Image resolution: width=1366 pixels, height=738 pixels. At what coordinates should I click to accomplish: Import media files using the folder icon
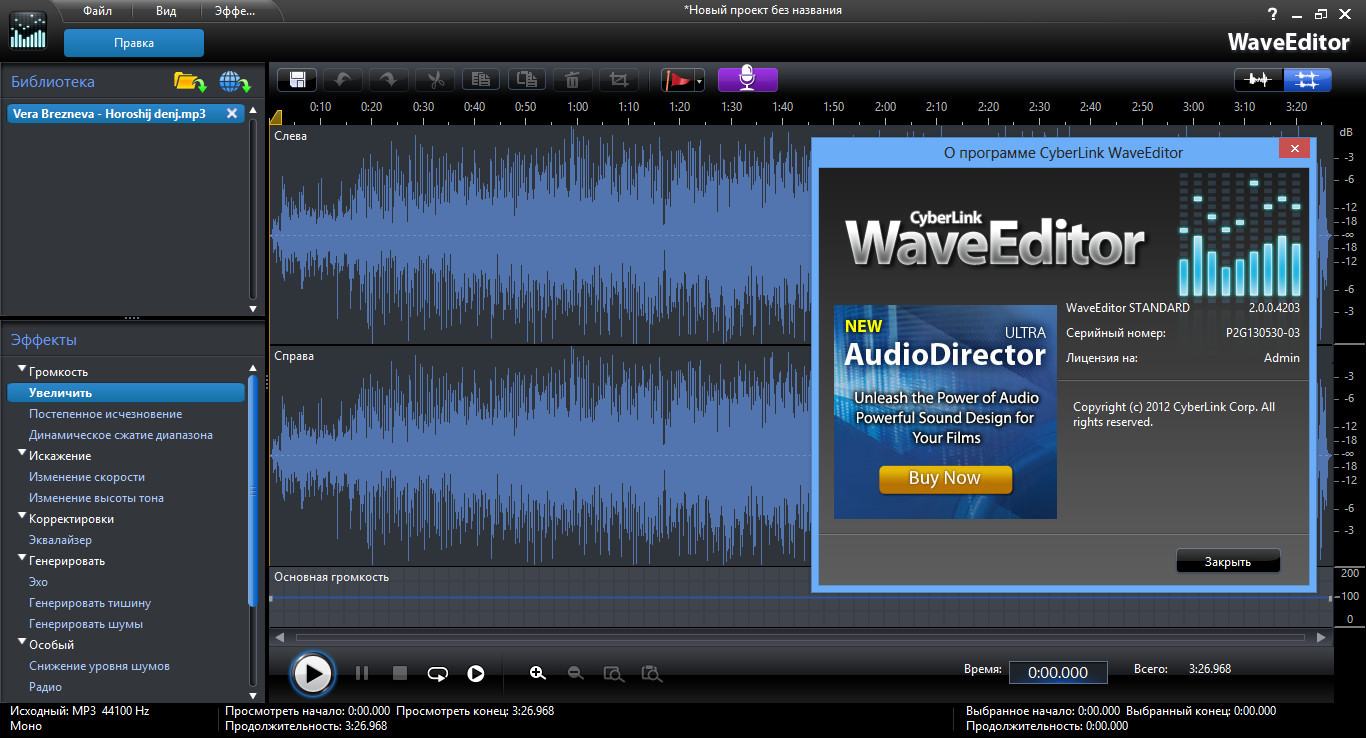click(x=189, y=82)
